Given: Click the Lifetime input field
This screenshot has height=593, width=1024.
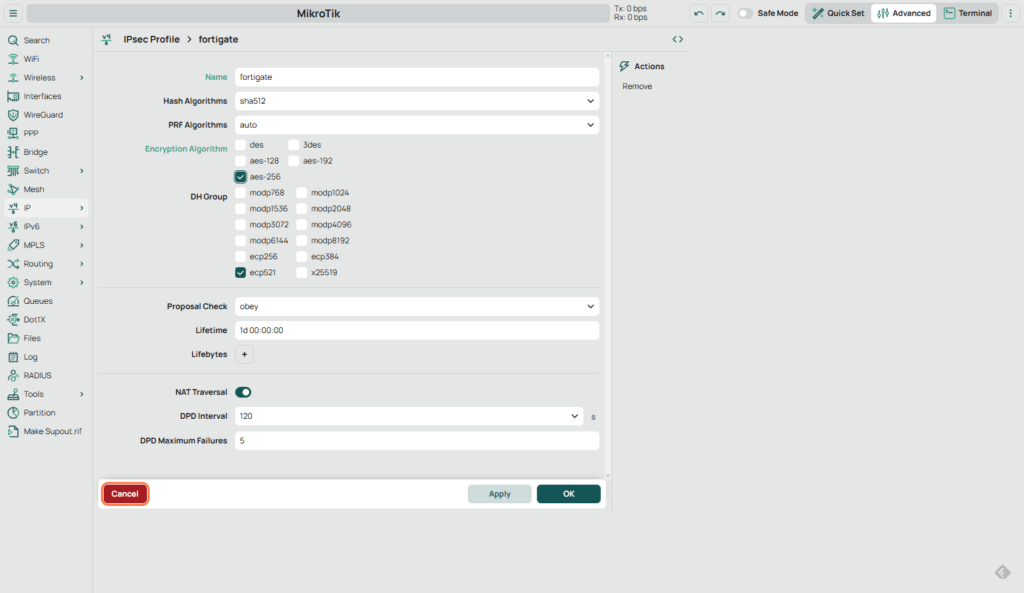Looking at the screenshot, I should (x=417, y=330).
